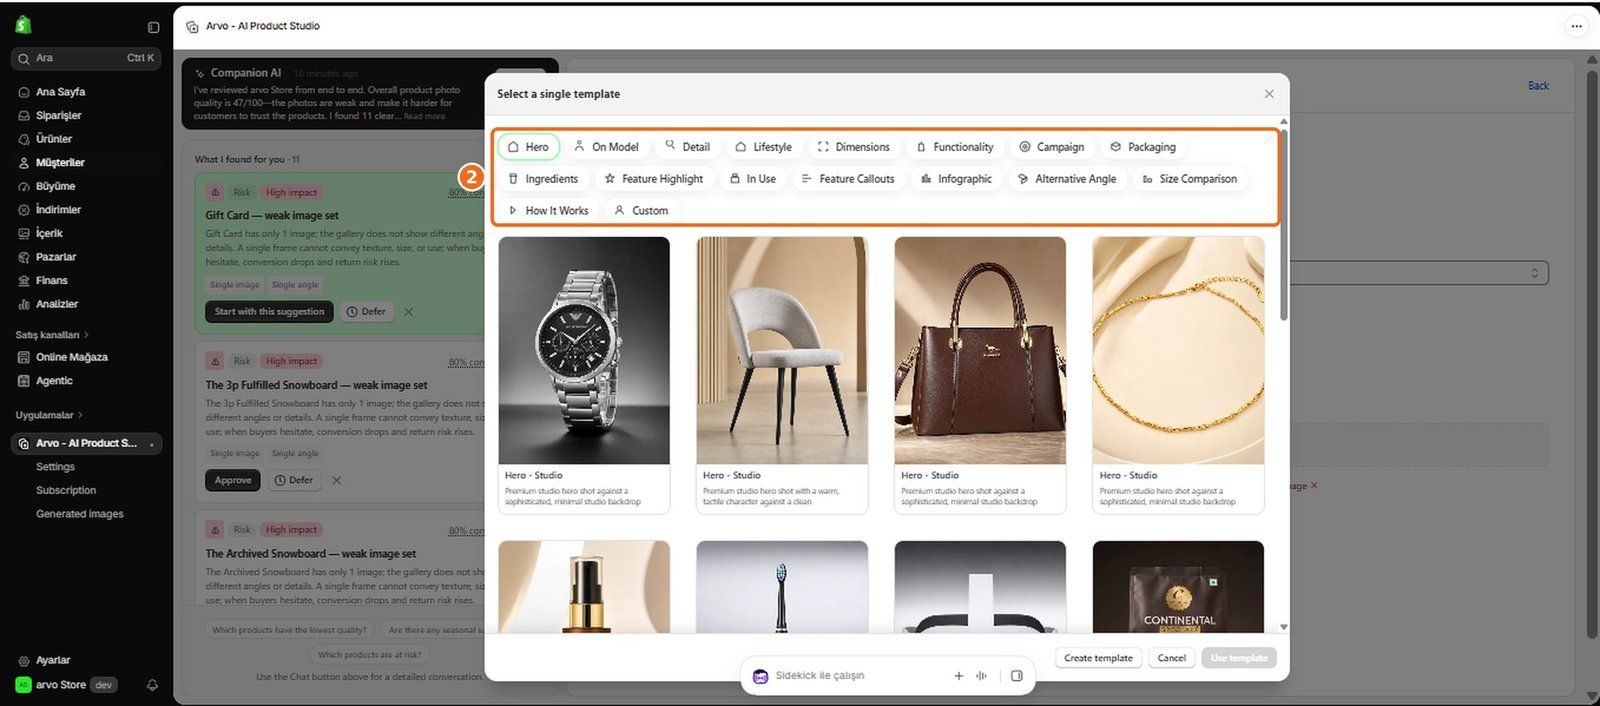This screenshot has height=706, width=1600.
Task: Expand the Uygulamalar section
Action: coord(49,415)
